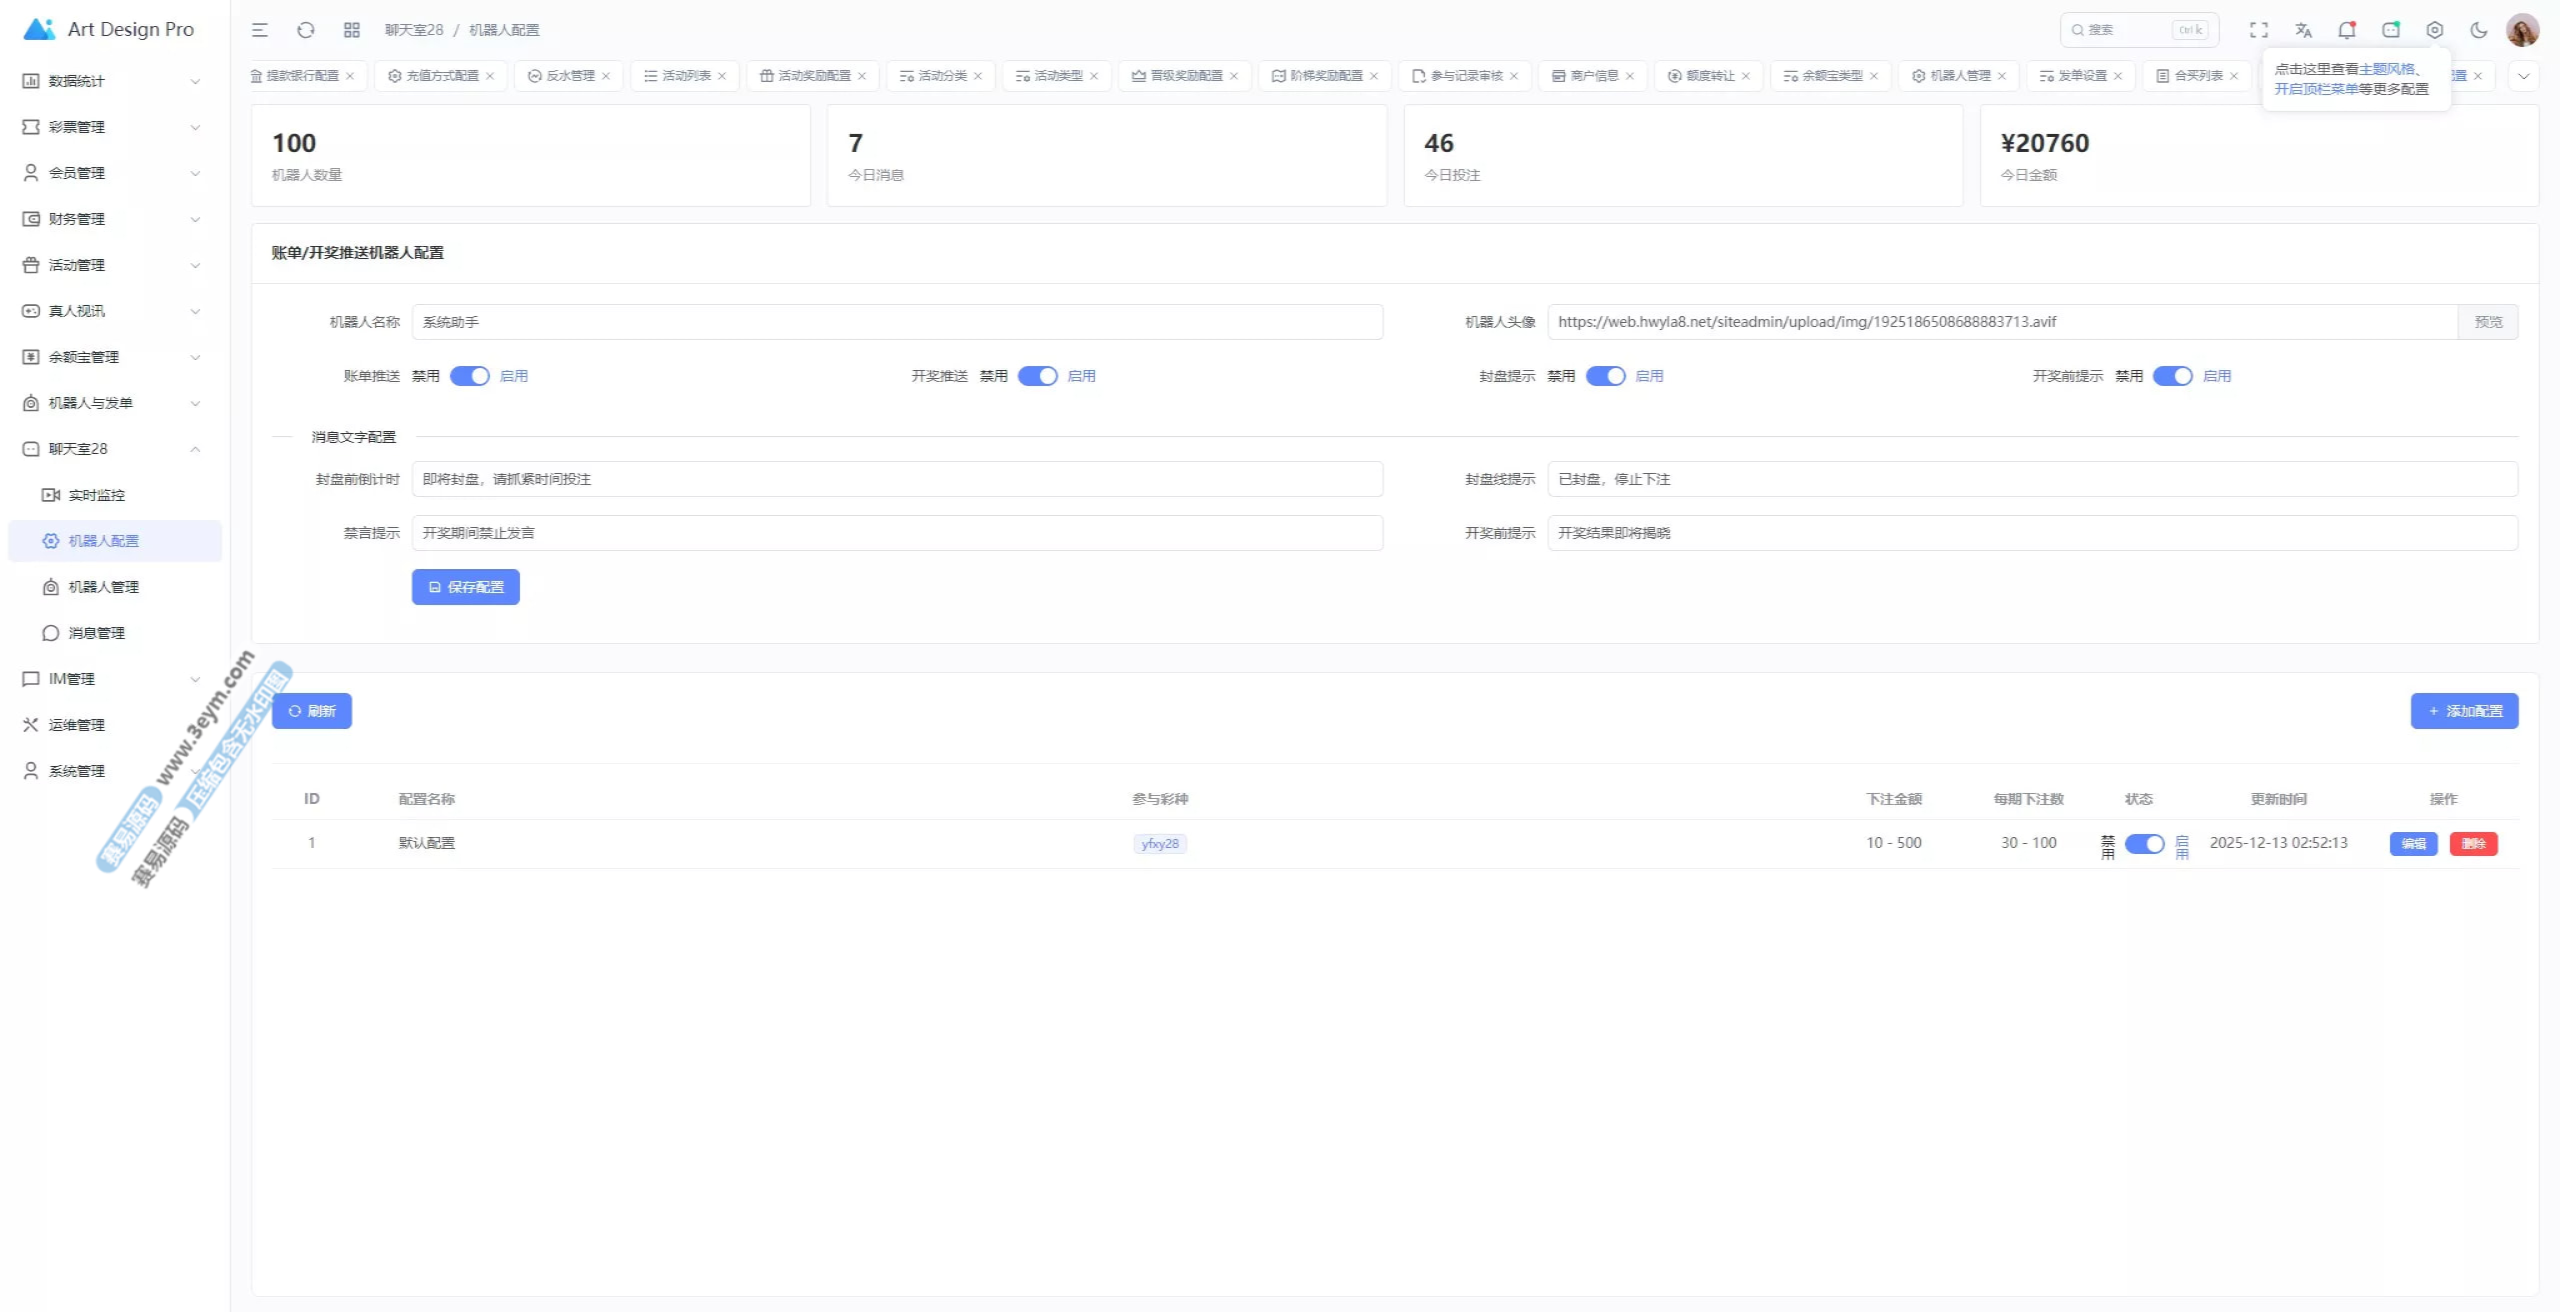Toggle the 开奖推送 switch
This screenshot has height=1312, width=2560.
pyautogui.click(x=1037, y=376)
